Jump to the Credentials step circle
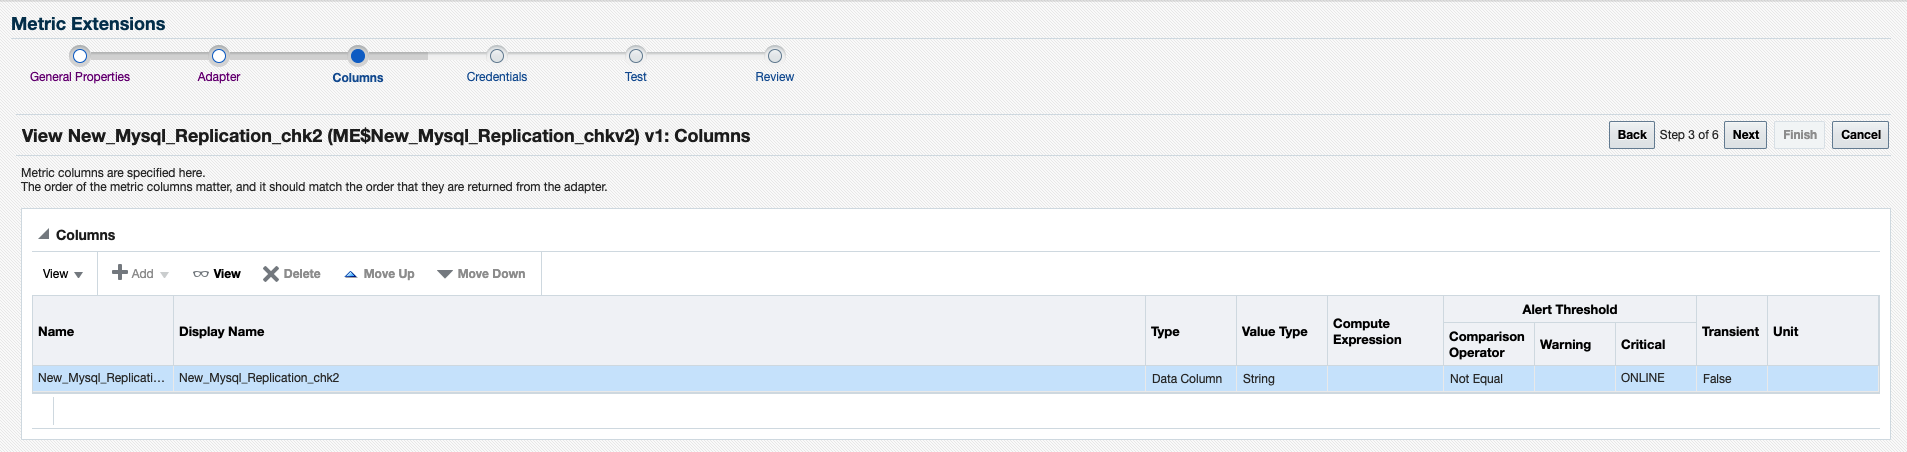Viewport: 1907px width, 452px height. (497, 56)
